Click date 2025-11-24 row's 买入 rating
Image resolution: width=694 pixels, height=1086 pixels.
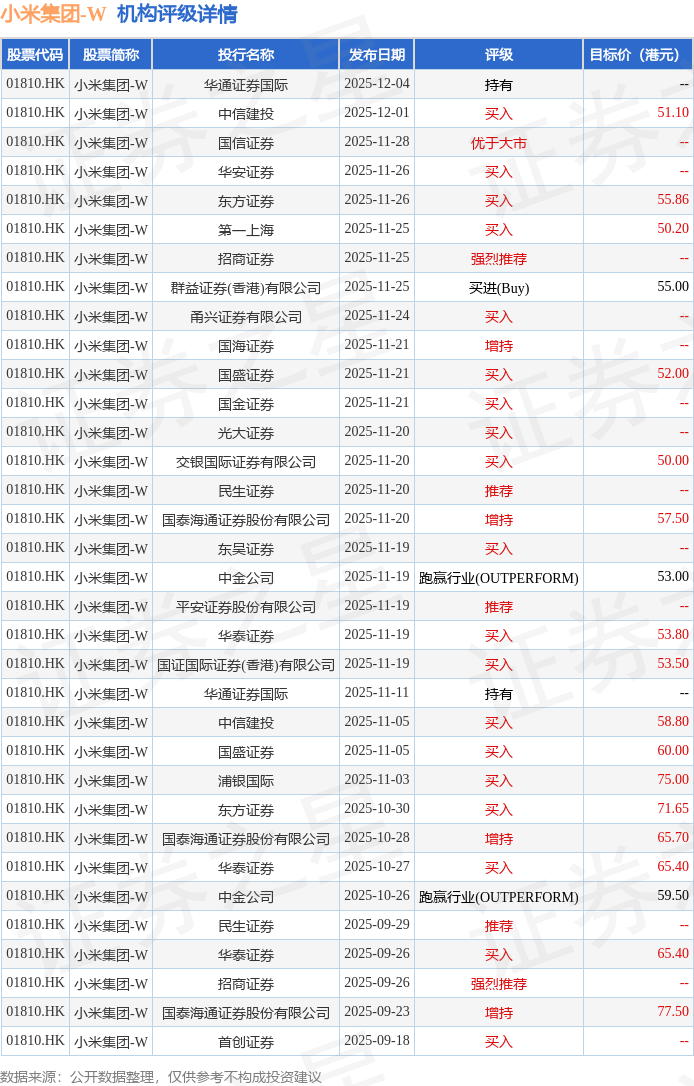499,317
